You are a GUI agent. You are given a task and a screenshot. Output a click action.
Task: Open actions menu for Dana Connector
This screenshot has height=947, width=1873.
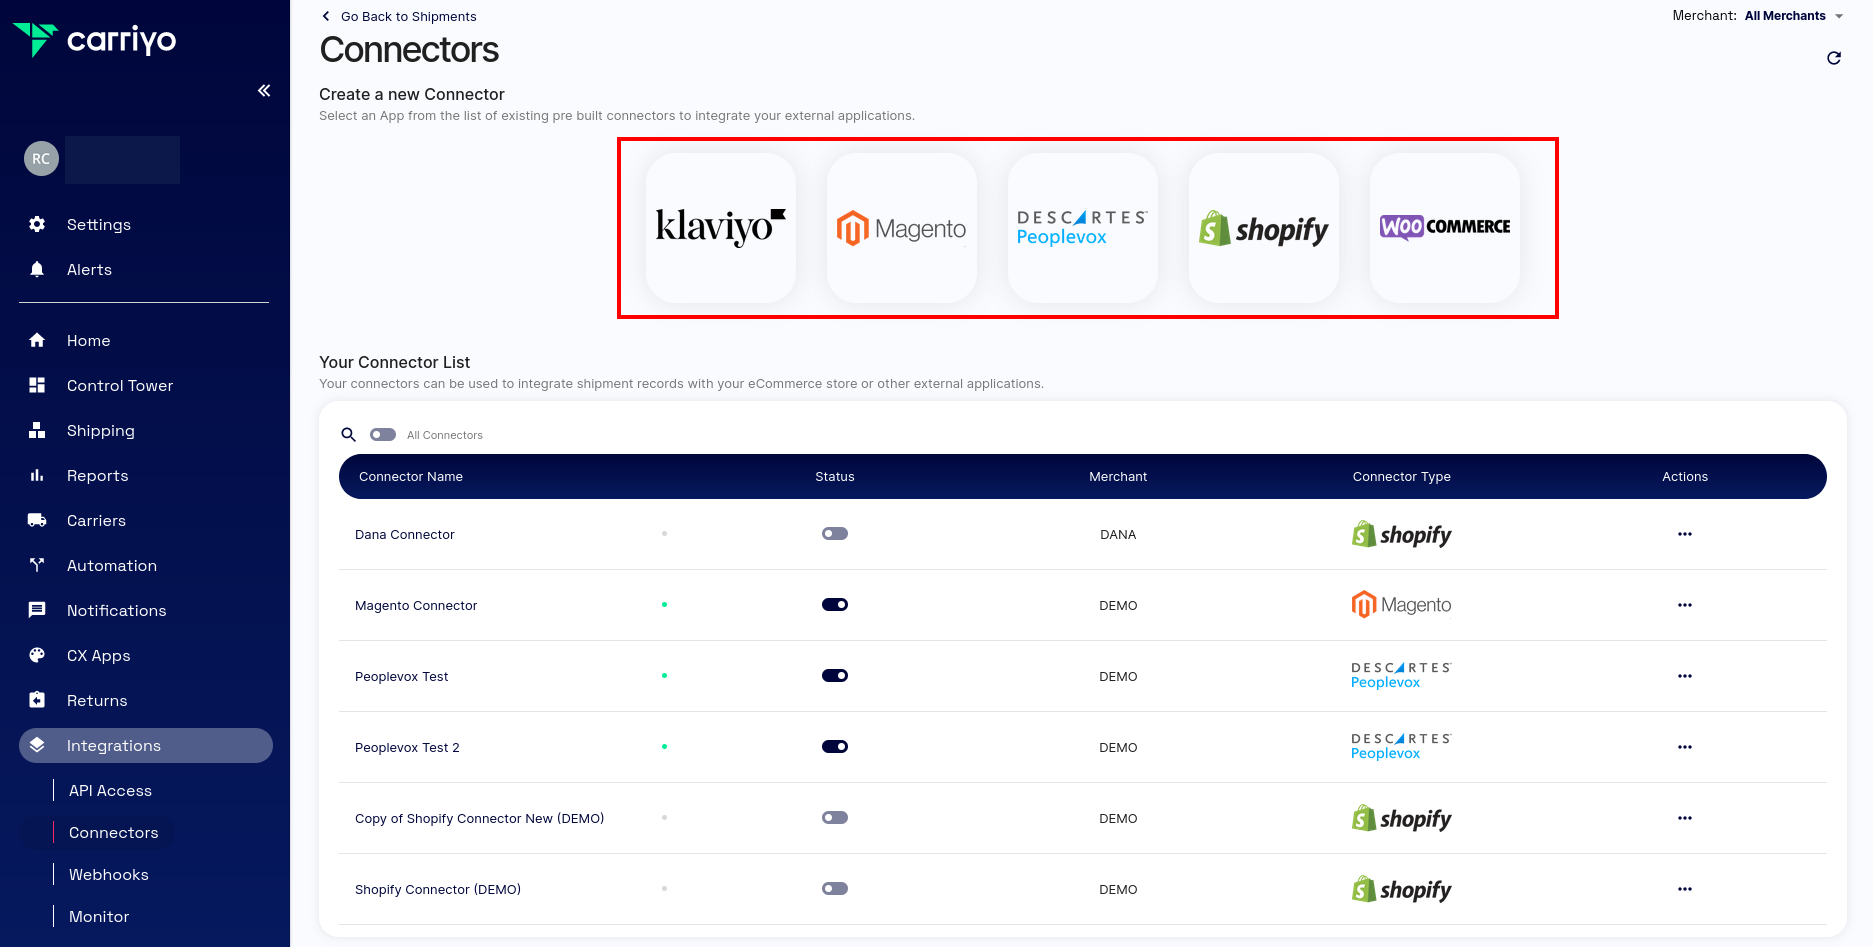pyautogui.click(x=1685, y=534)
